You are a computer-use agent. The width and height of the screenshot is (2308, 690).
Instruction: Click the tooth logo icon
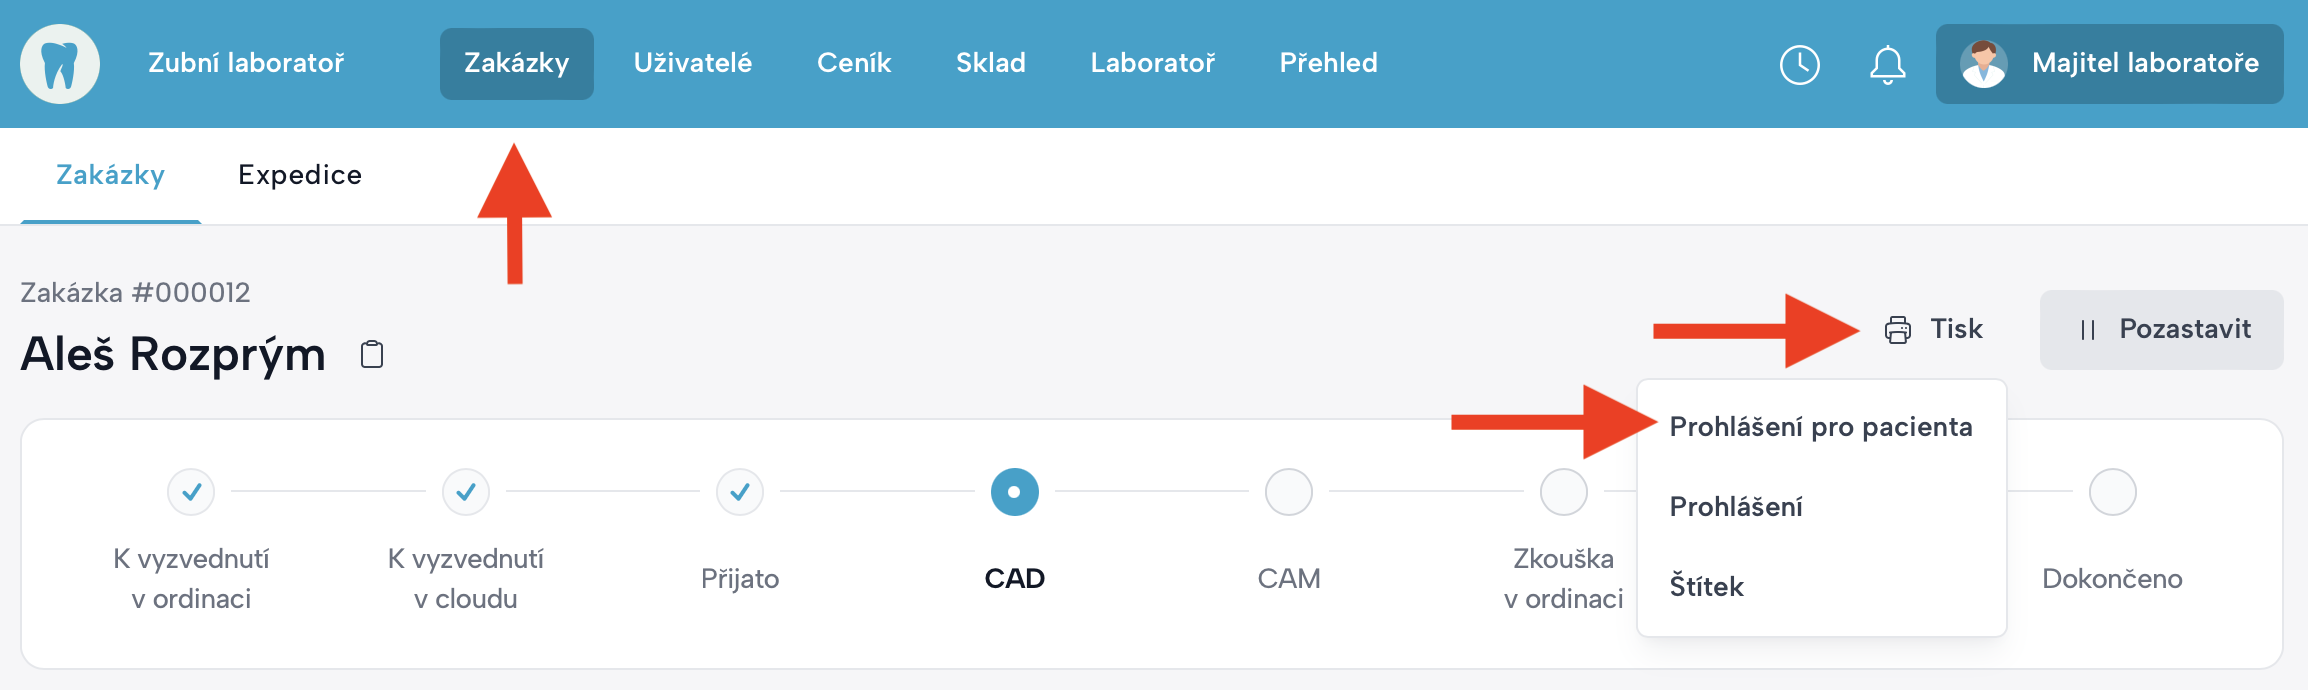[60, 64]
